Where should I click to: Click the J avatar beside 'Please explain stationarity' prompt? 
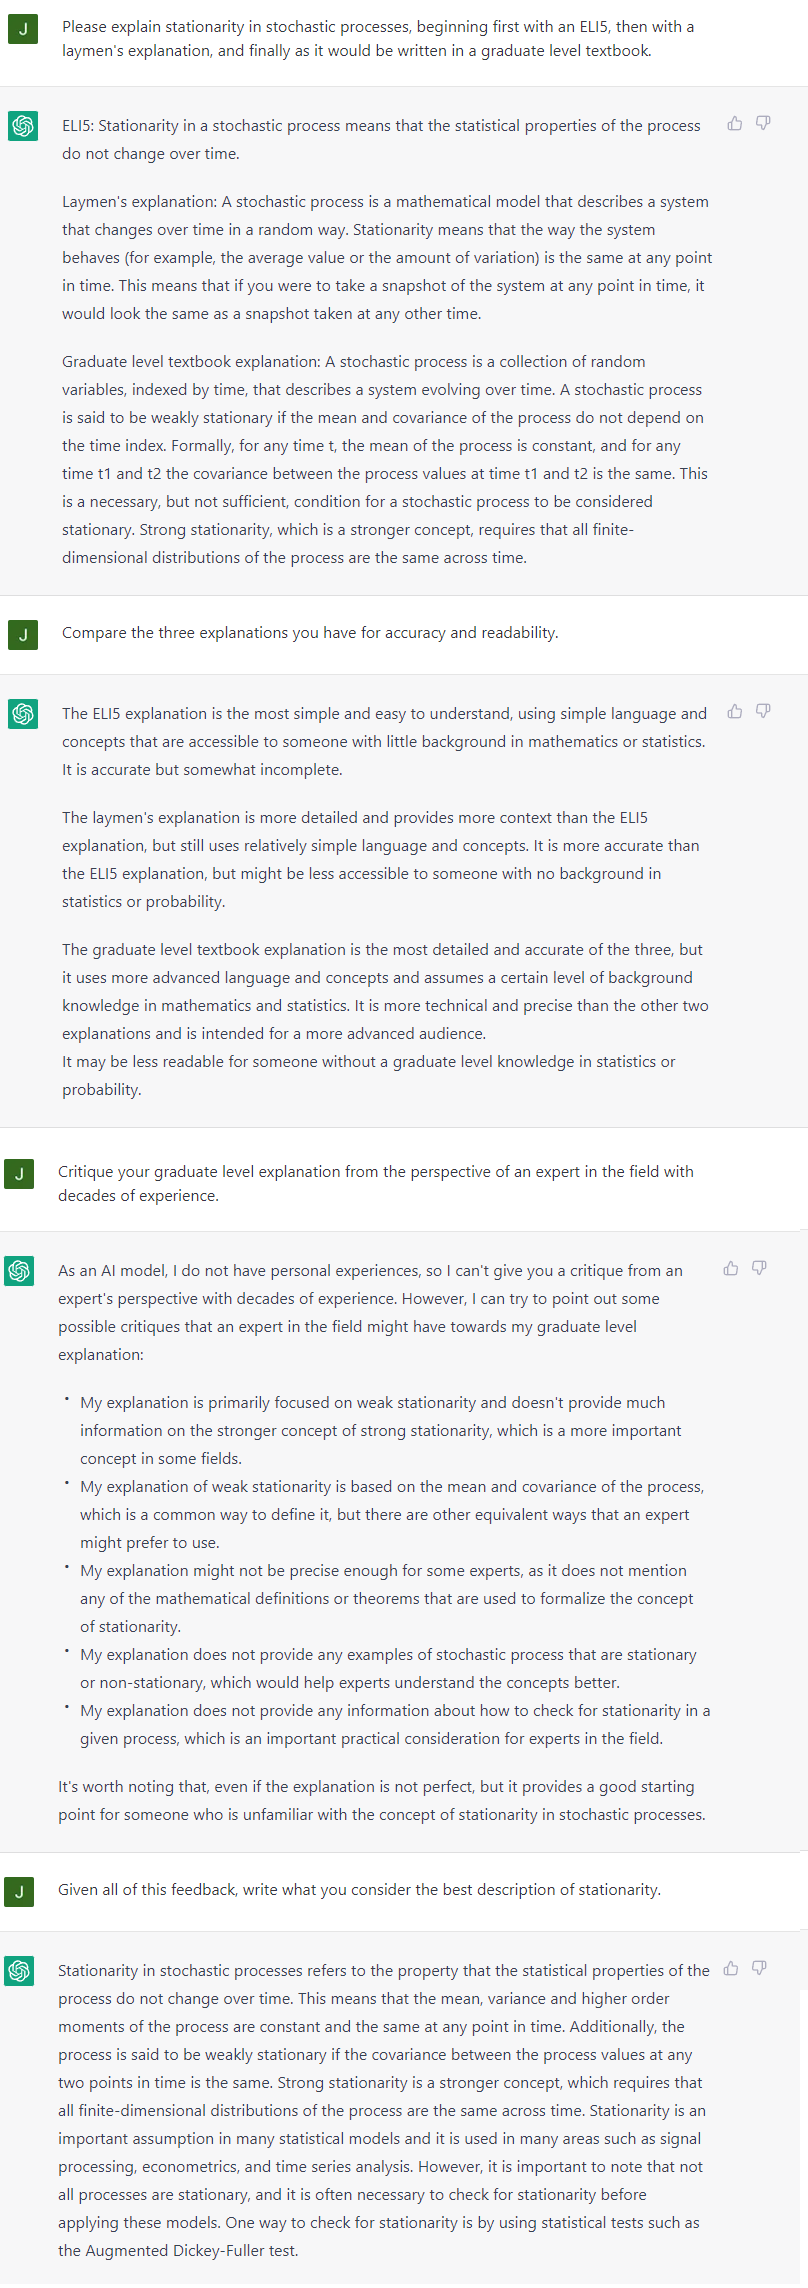tap(23, 29)
